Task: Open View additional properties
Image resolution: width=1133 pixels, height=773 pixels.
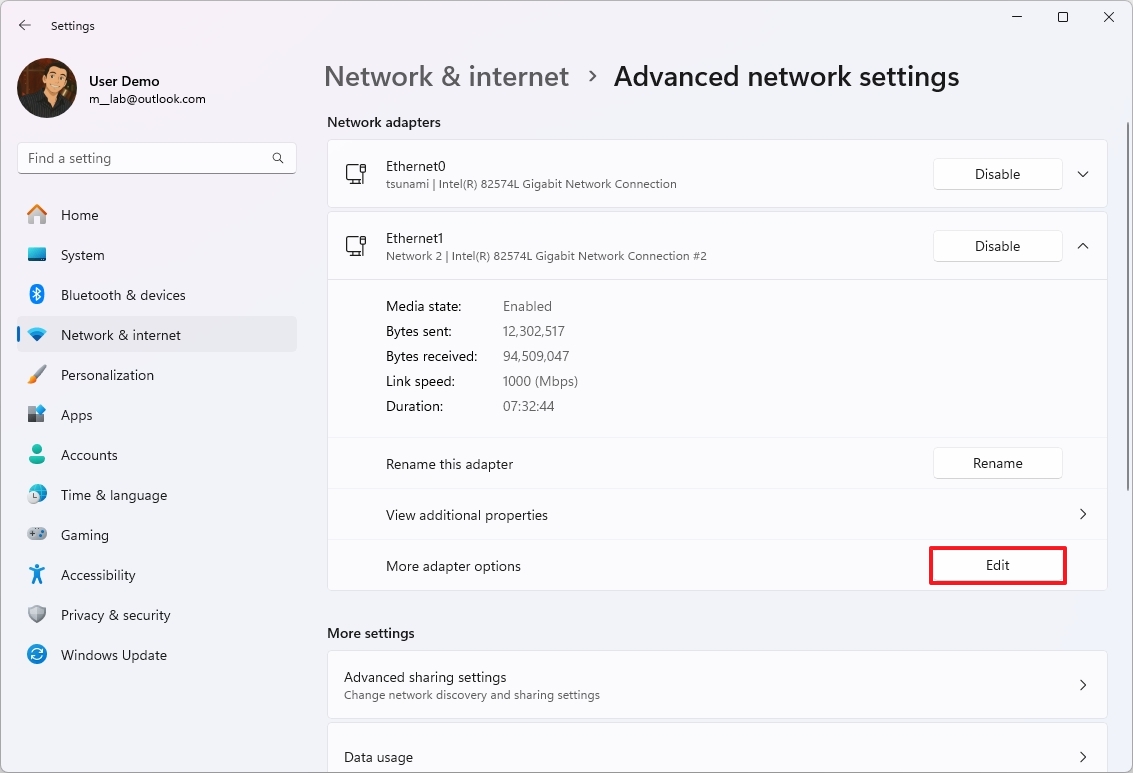Action: tap(717, 515)
